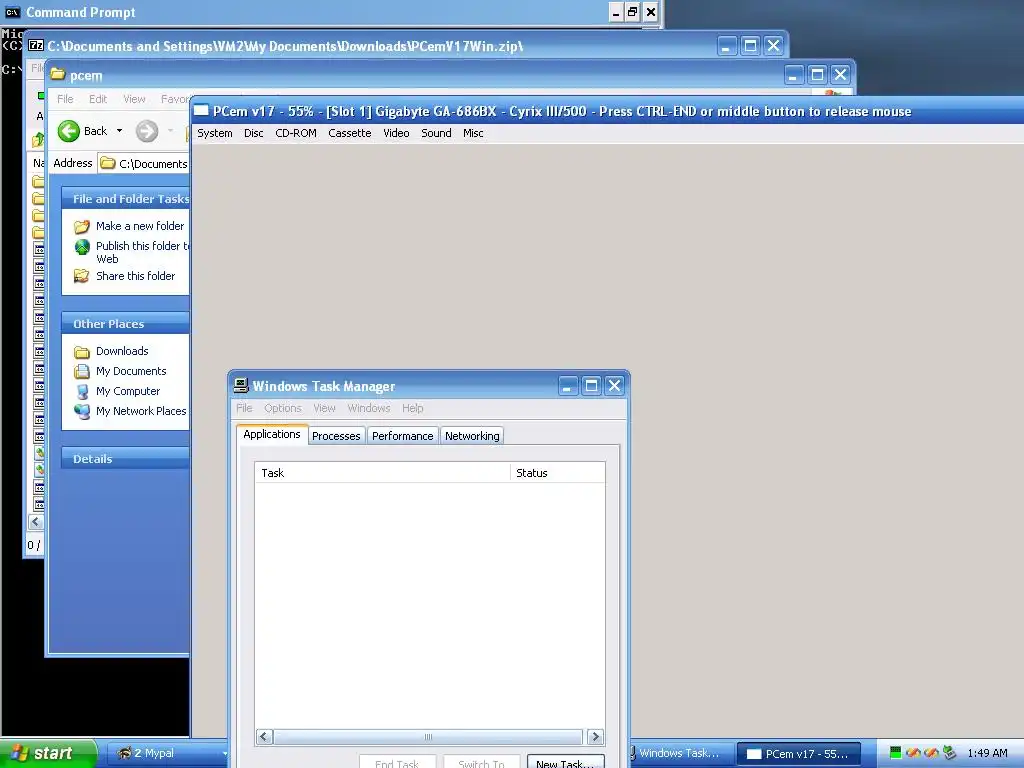The image size is (1024, 768).
Task: Click Make a new folder link
Action: tap(140, 226)
